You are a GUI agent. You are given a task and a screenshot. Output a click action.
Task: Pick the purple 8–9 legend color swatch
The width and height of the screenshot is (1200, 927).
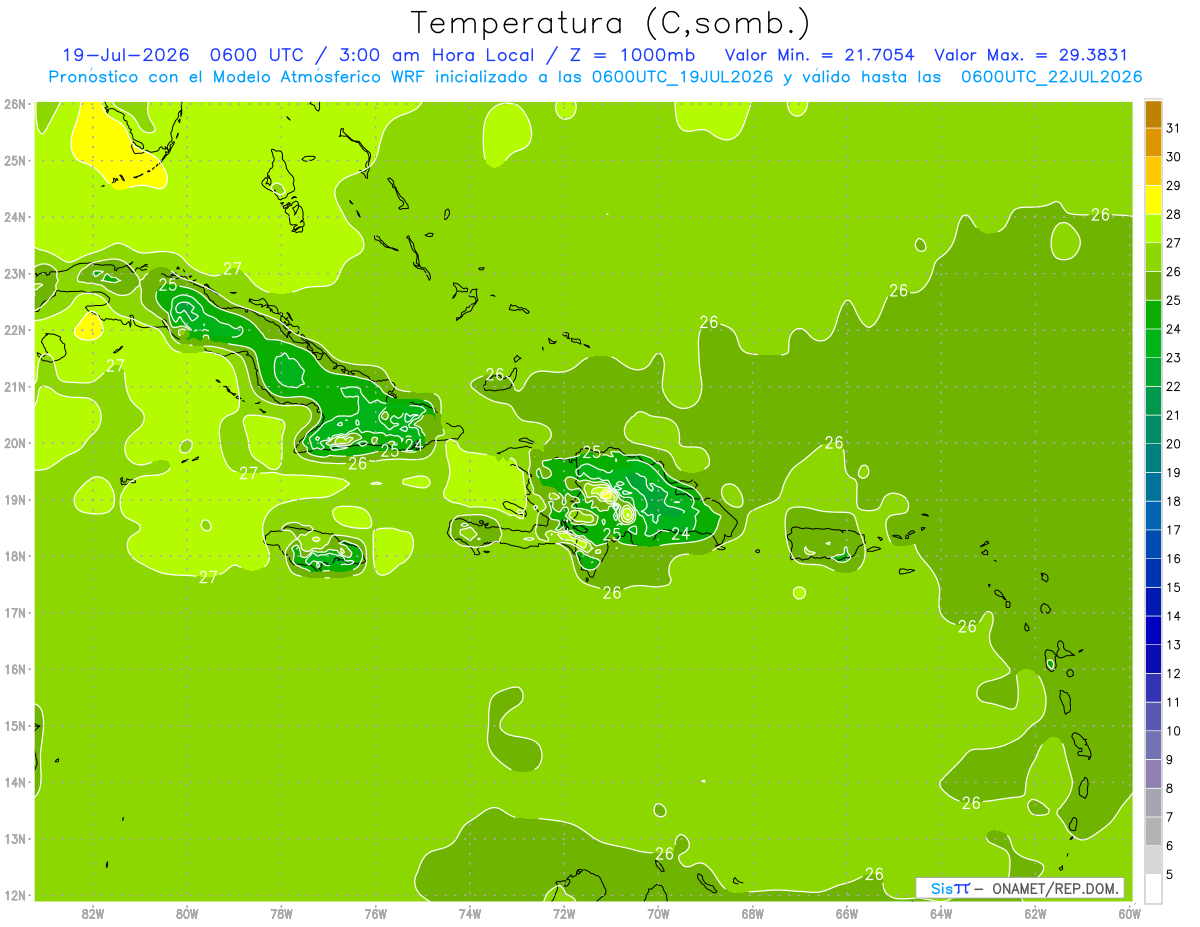[x=1153, y=774]
